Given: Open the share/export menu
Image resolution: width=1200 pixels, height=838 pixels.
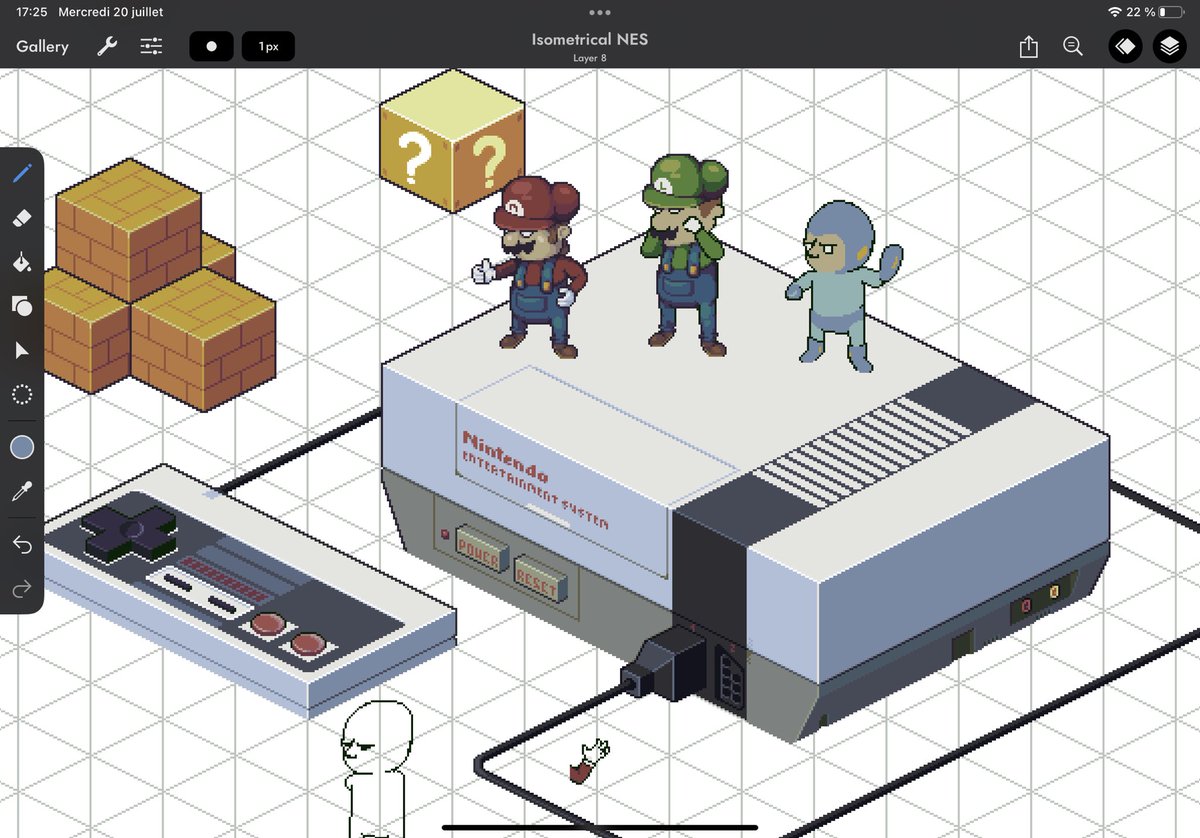Looking at the screenshot, I should (x=1028, y=46).
